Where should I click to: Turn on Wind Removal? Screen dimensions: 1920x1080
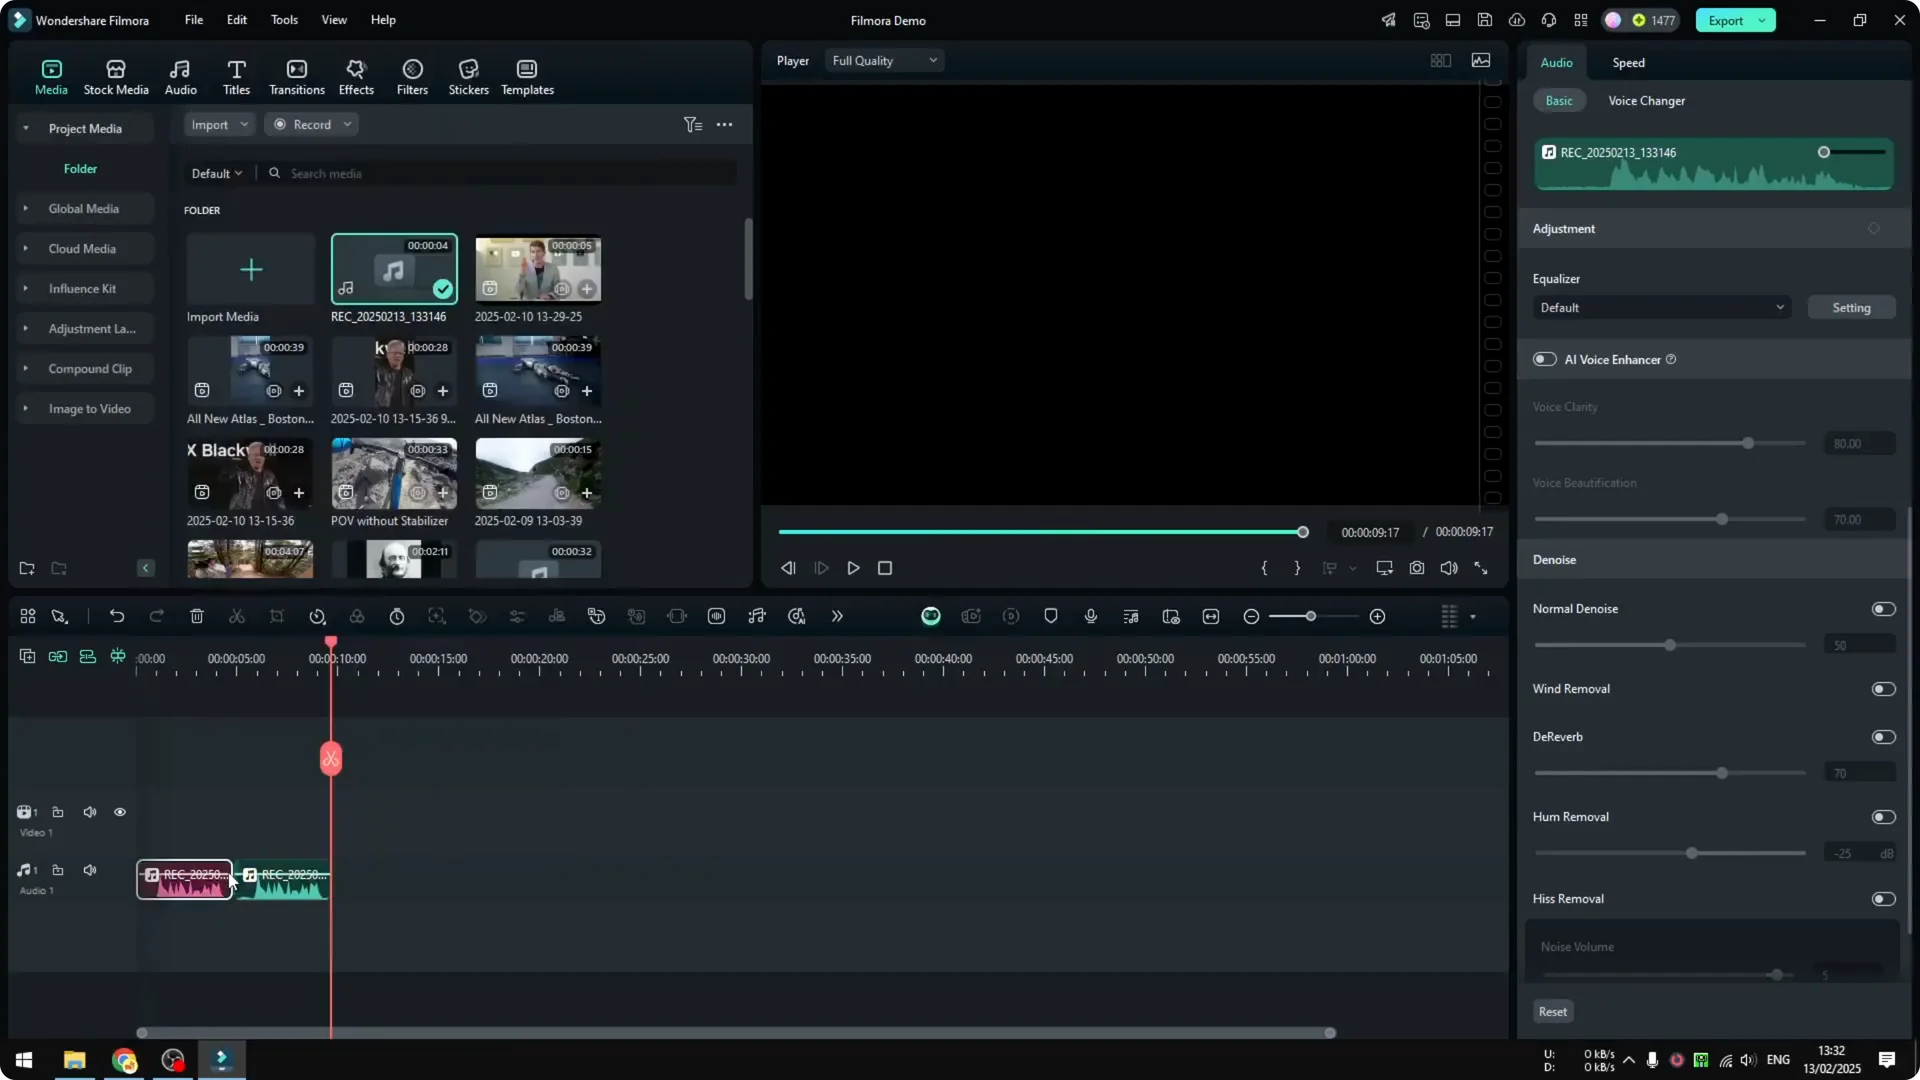pos(1884,688)
